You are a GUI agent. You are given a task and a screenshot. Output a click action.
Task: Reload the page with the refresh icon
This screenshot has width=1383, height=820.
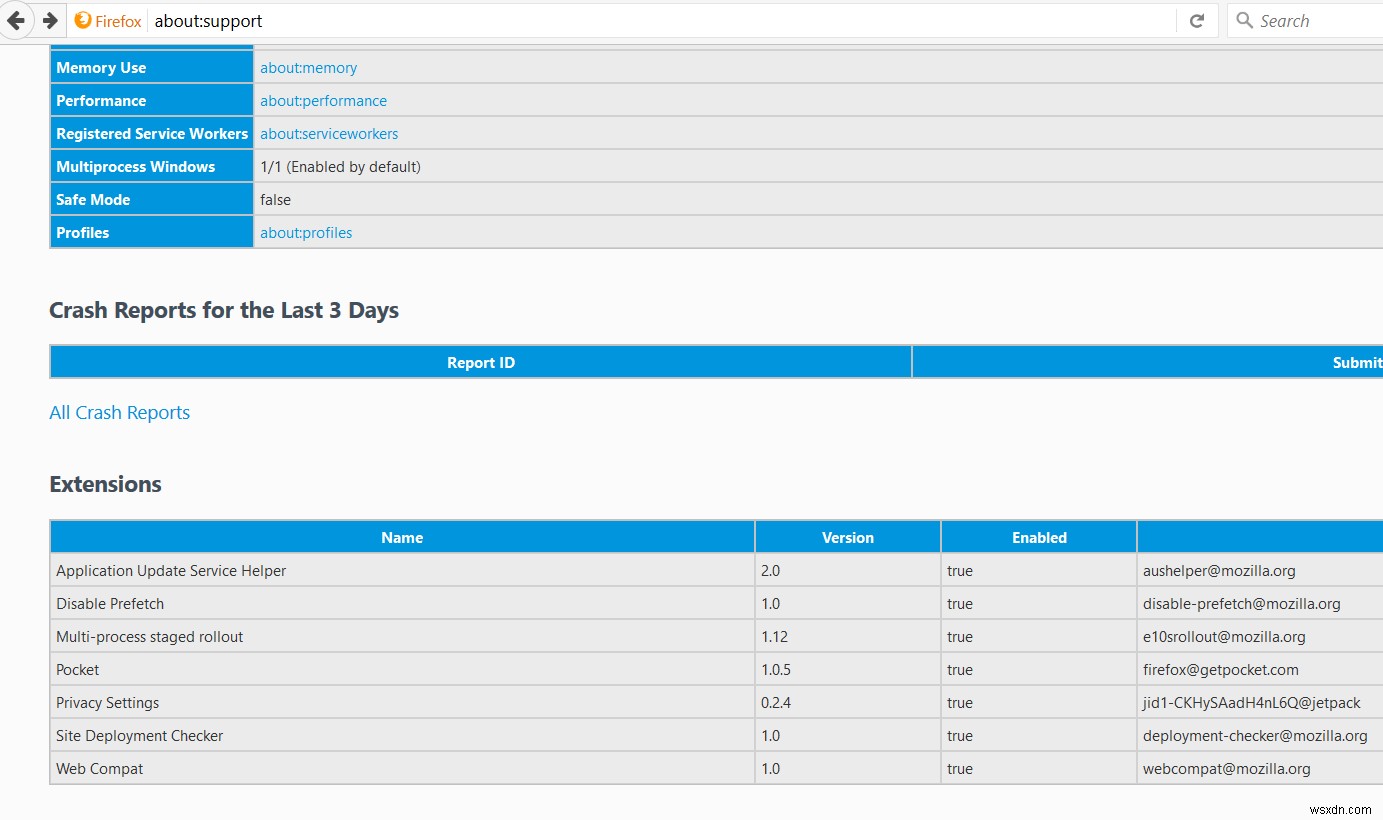coord(1196,20)
